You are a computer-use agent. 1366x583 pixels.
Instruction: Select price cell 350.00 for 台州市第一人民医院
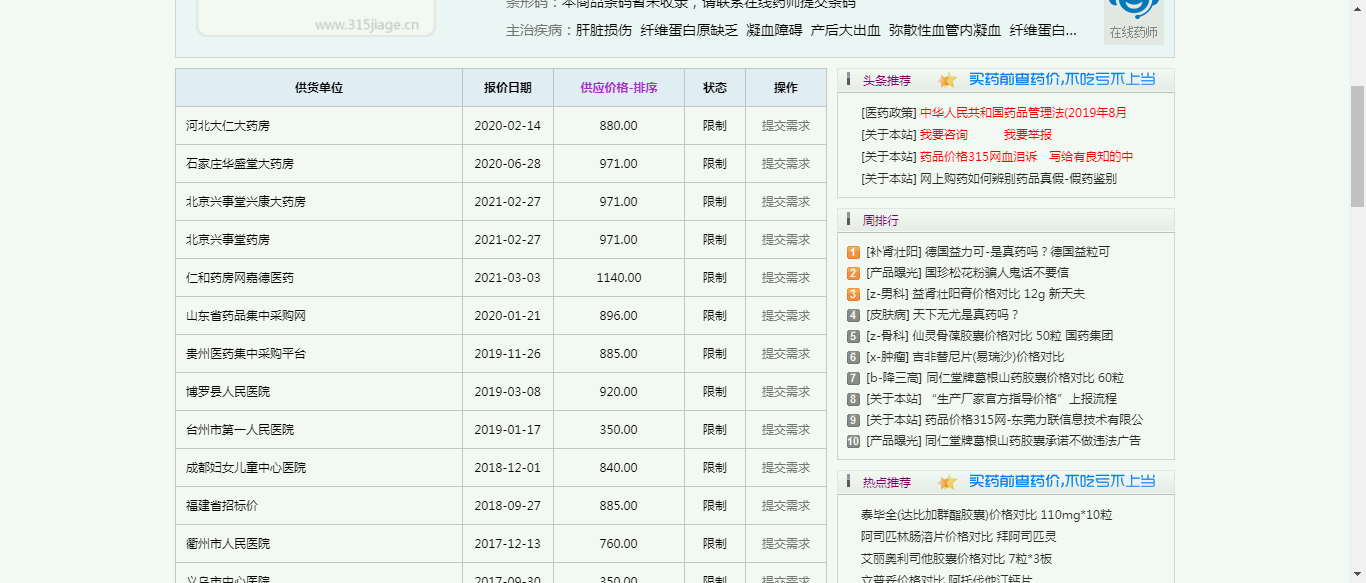click(x=619, y=430)
